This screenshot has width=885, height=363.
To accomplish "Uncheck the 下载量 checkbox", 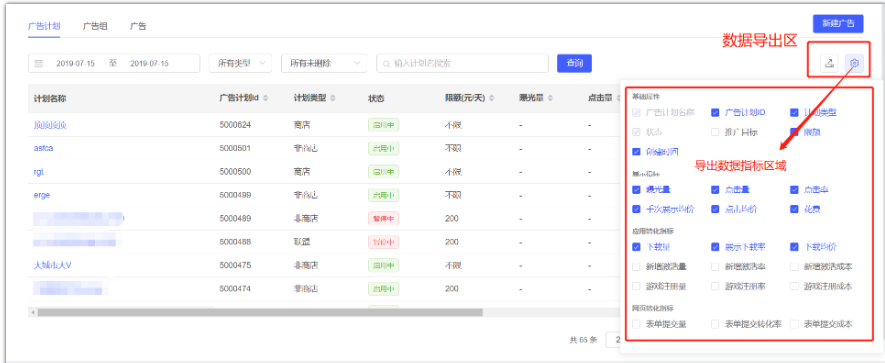I will tap(637, 247).
